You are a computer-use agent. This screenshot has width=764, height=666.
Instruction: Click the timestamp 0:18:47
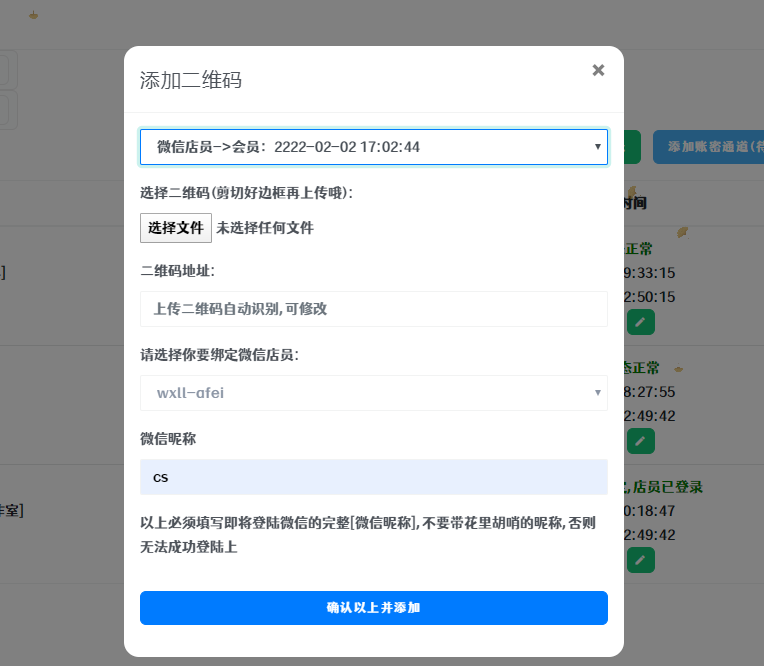tap(649, 511)
